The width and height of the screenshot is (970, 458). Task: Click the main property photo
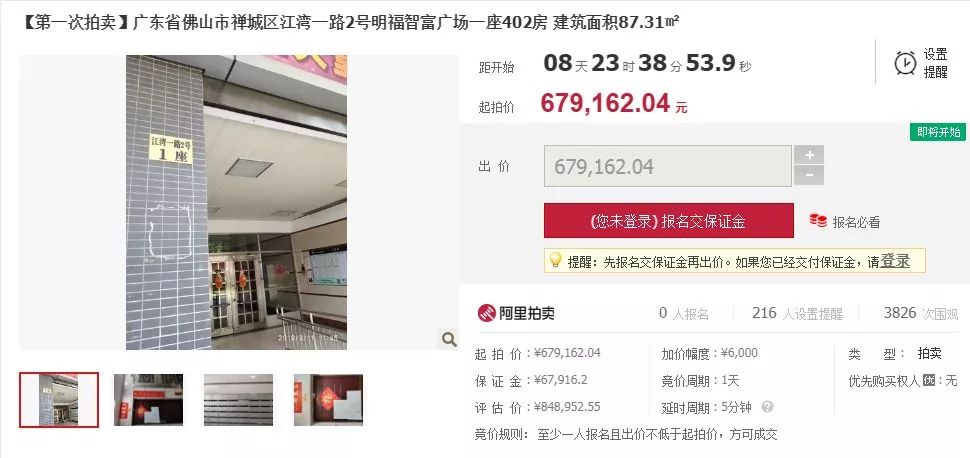point(236,202)
